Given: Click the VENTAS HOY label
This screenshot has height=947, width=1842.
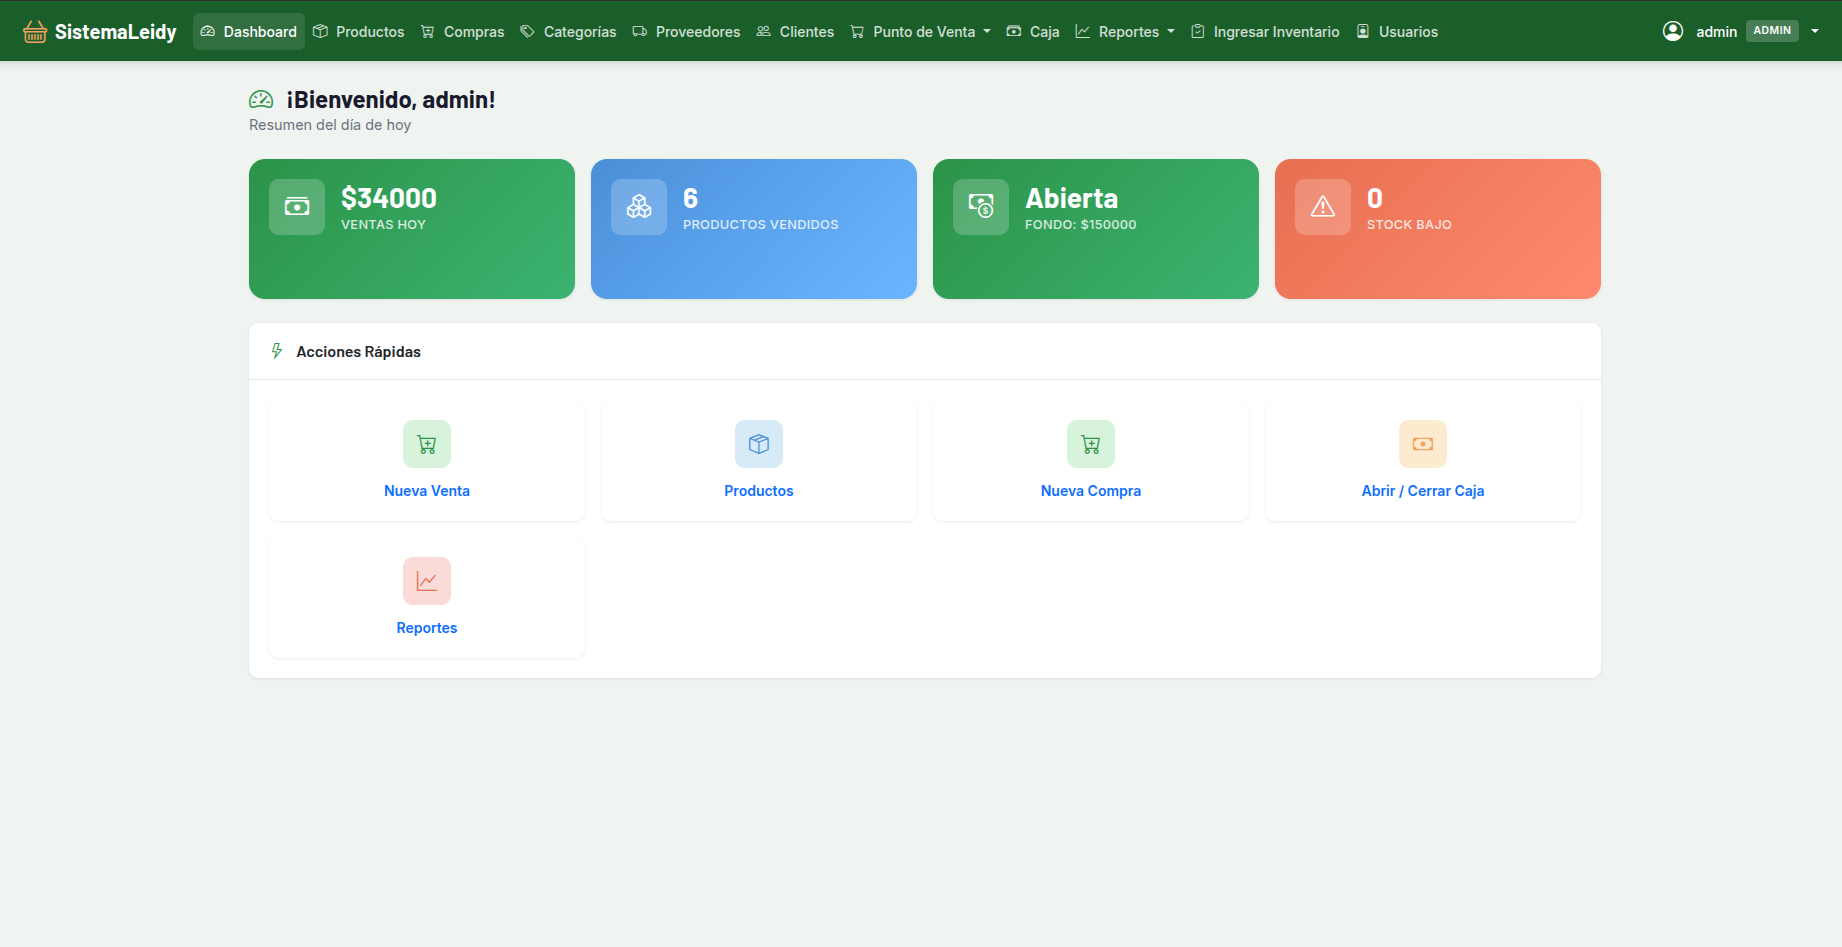Looking at the screenshot, I should point(383,225).
